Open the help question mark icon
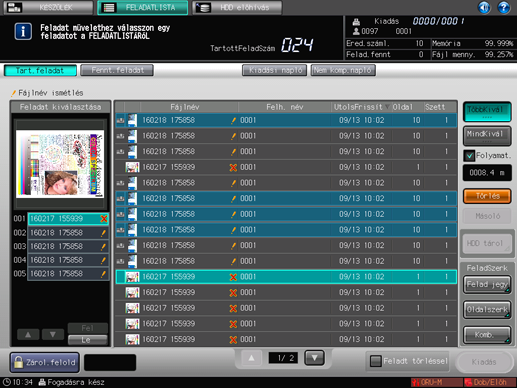517x388 pixels. [503, 7]
